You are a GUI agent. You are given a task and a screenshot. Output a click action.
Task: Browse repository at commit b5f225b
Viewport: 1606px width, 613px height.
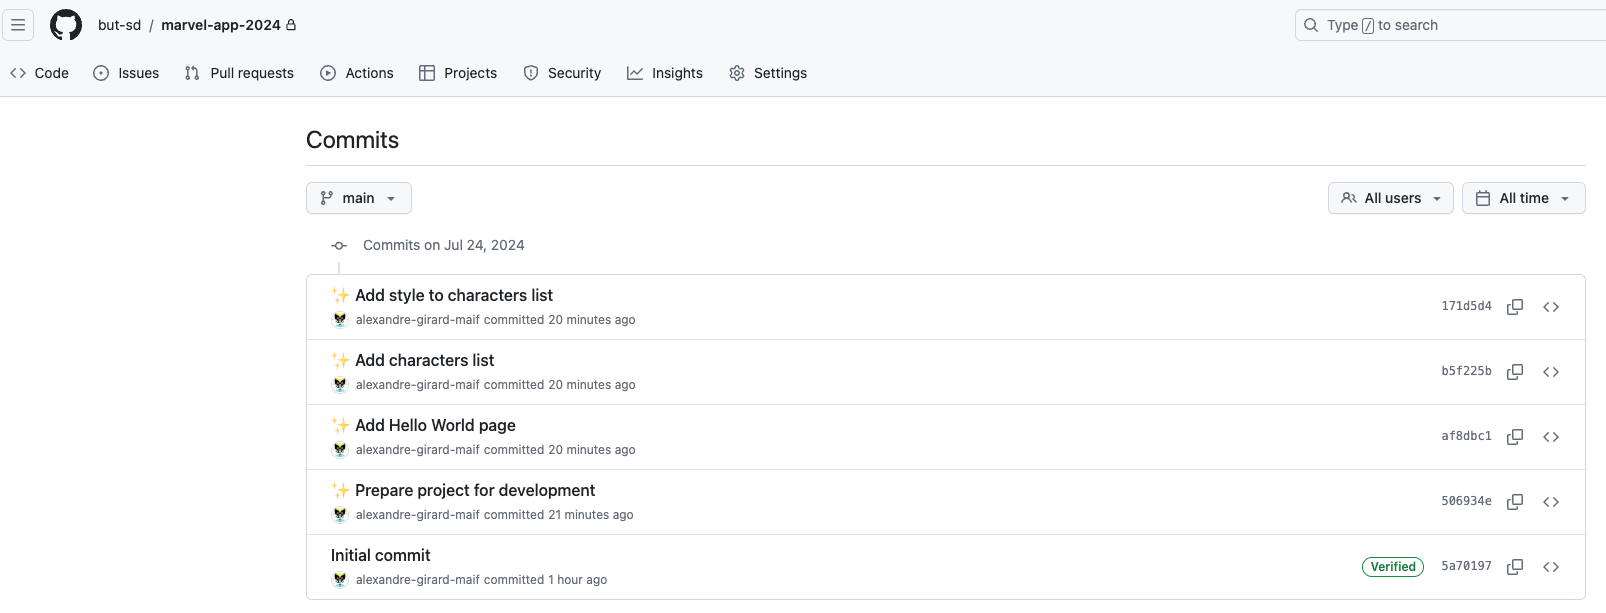(x=1551, y=372)
